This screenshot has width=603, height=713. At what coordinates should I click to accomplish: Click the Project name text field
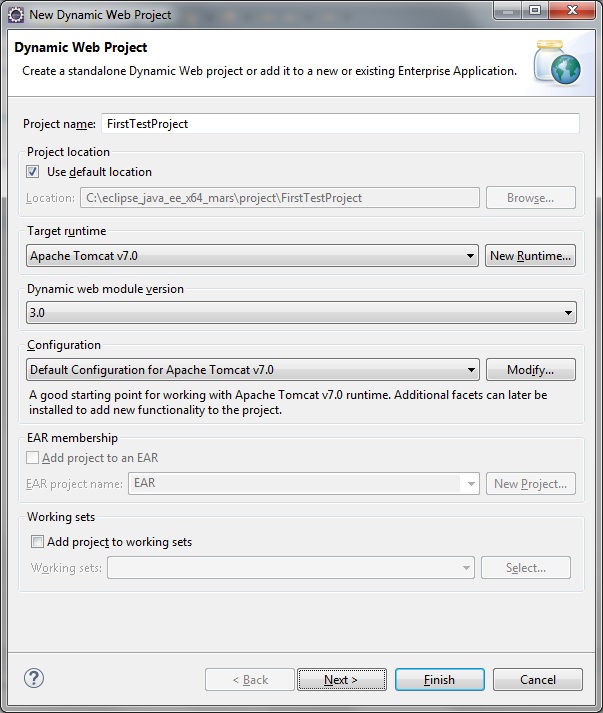coord(340,124)
